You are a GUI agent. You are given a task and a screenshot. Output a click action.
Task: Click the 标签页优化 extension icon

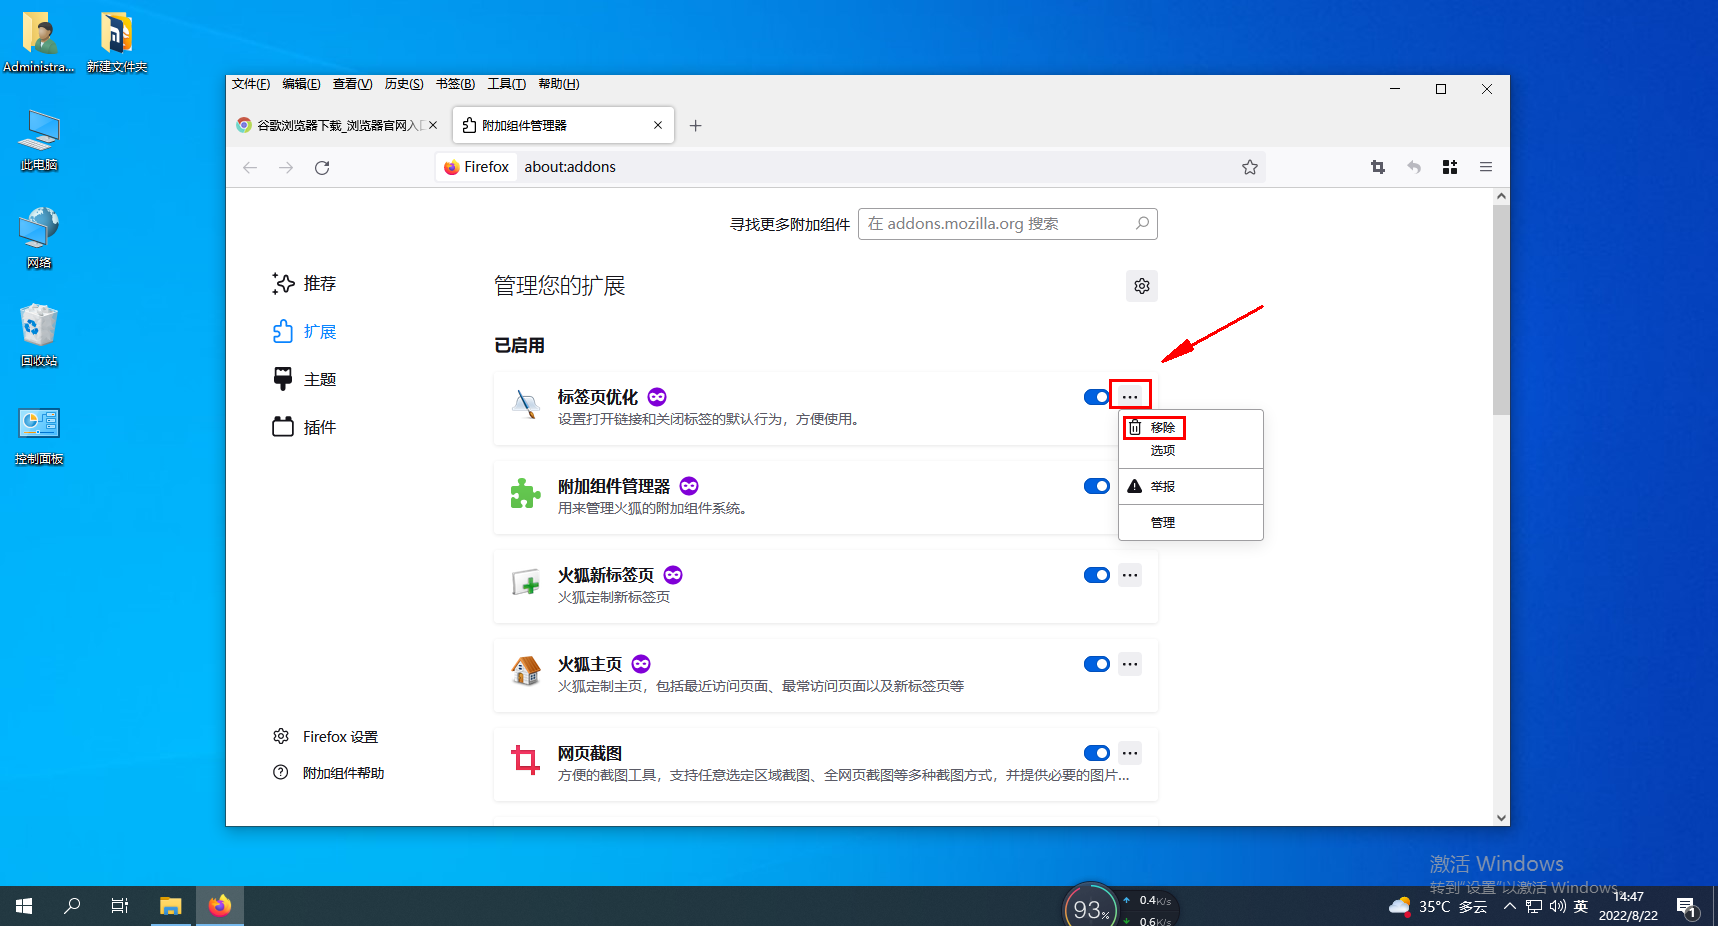click(x=526, y=404)
